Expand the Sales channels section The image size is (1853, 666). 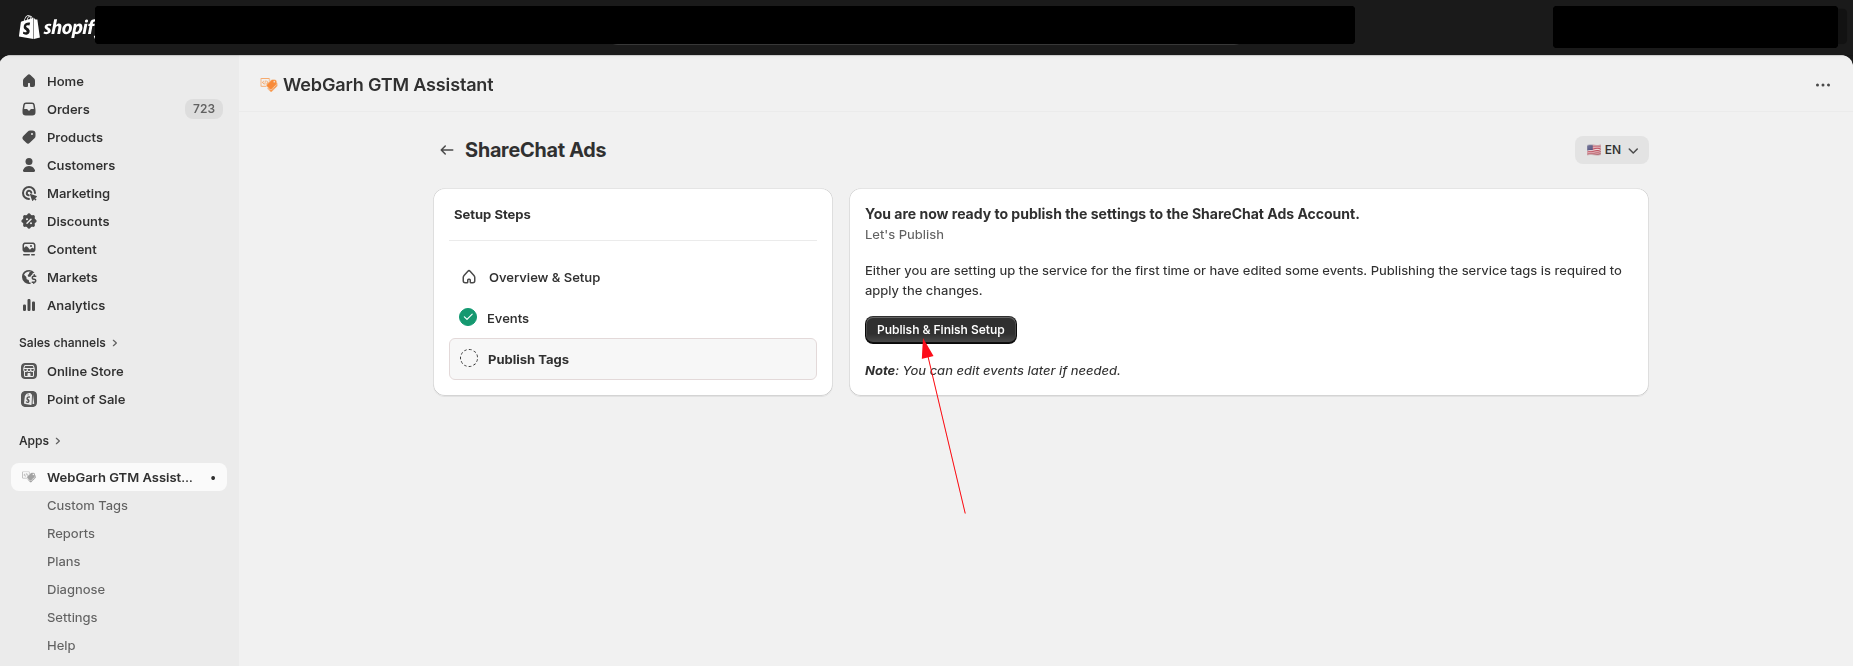68,343
